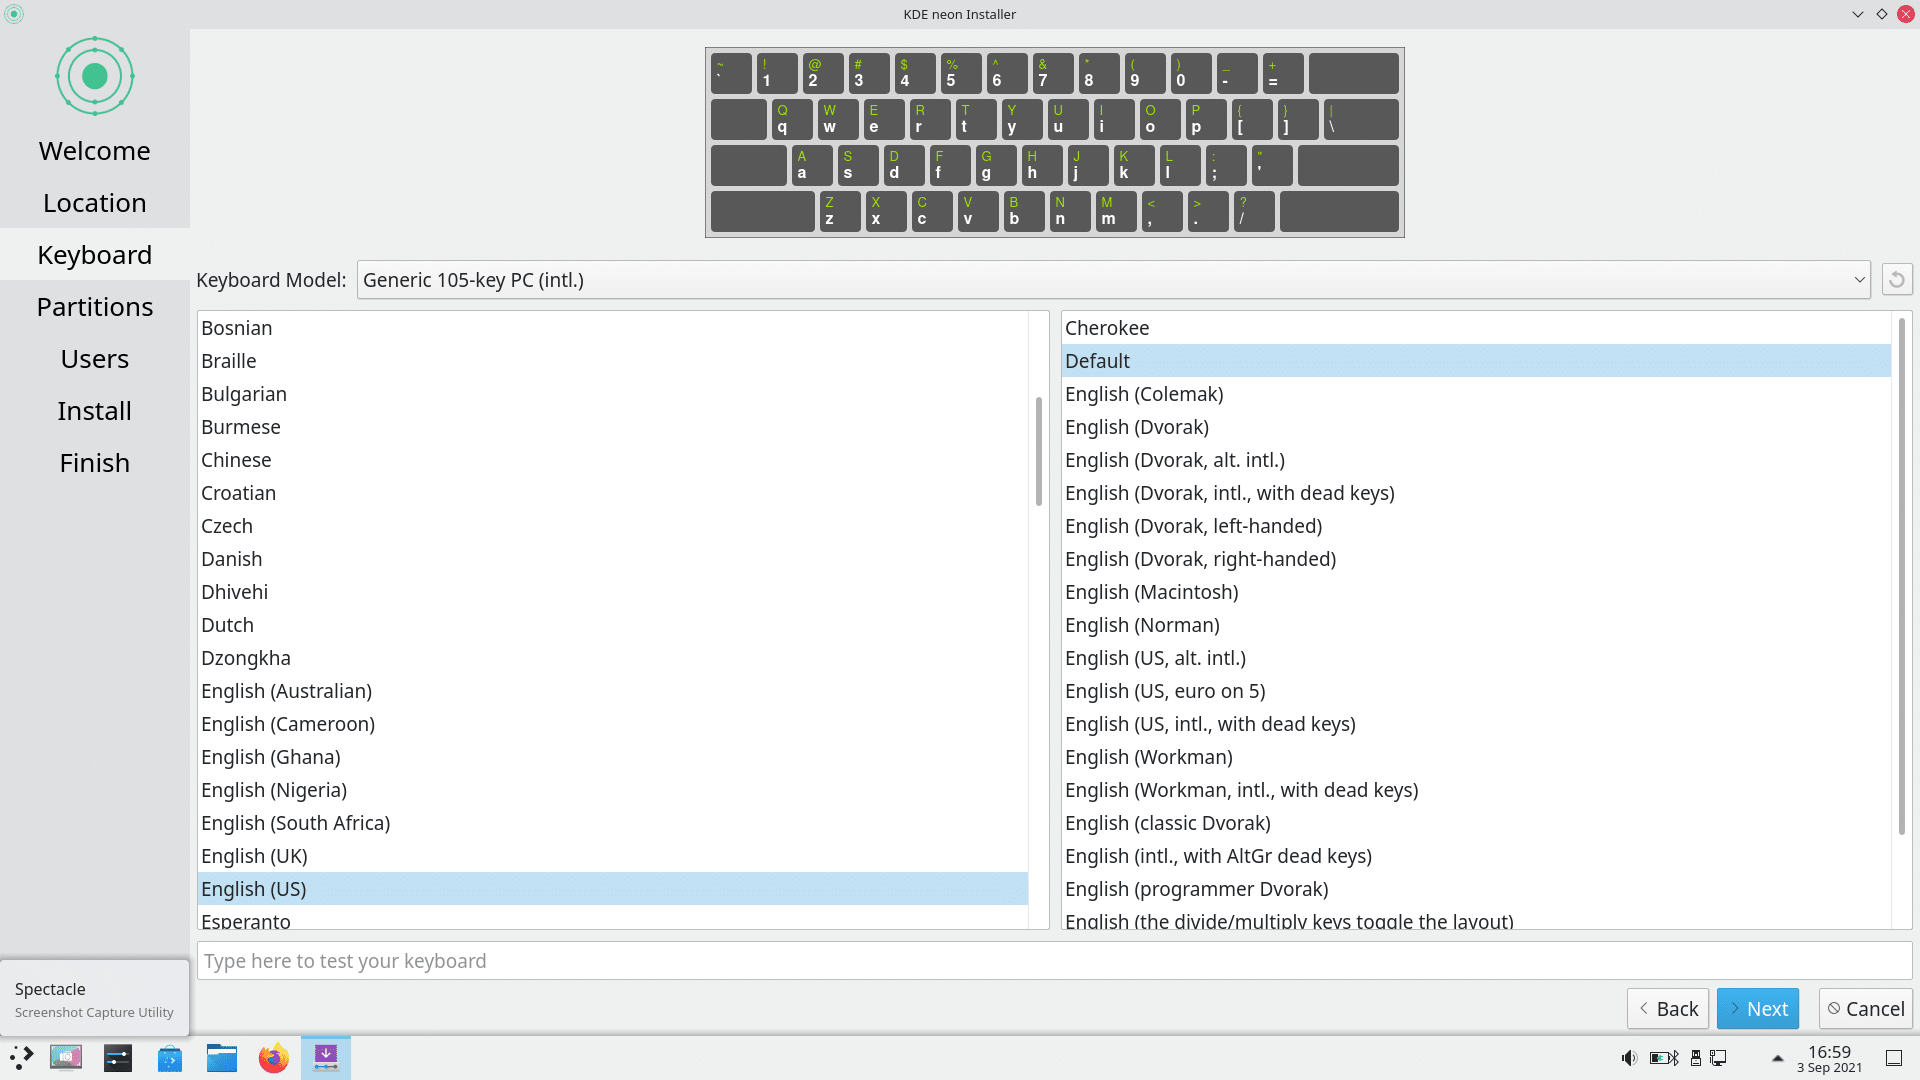The image size is (1920, 1080).
Task: Open the Dolphin file manager taskbar icon
Action: point(221,1058)
